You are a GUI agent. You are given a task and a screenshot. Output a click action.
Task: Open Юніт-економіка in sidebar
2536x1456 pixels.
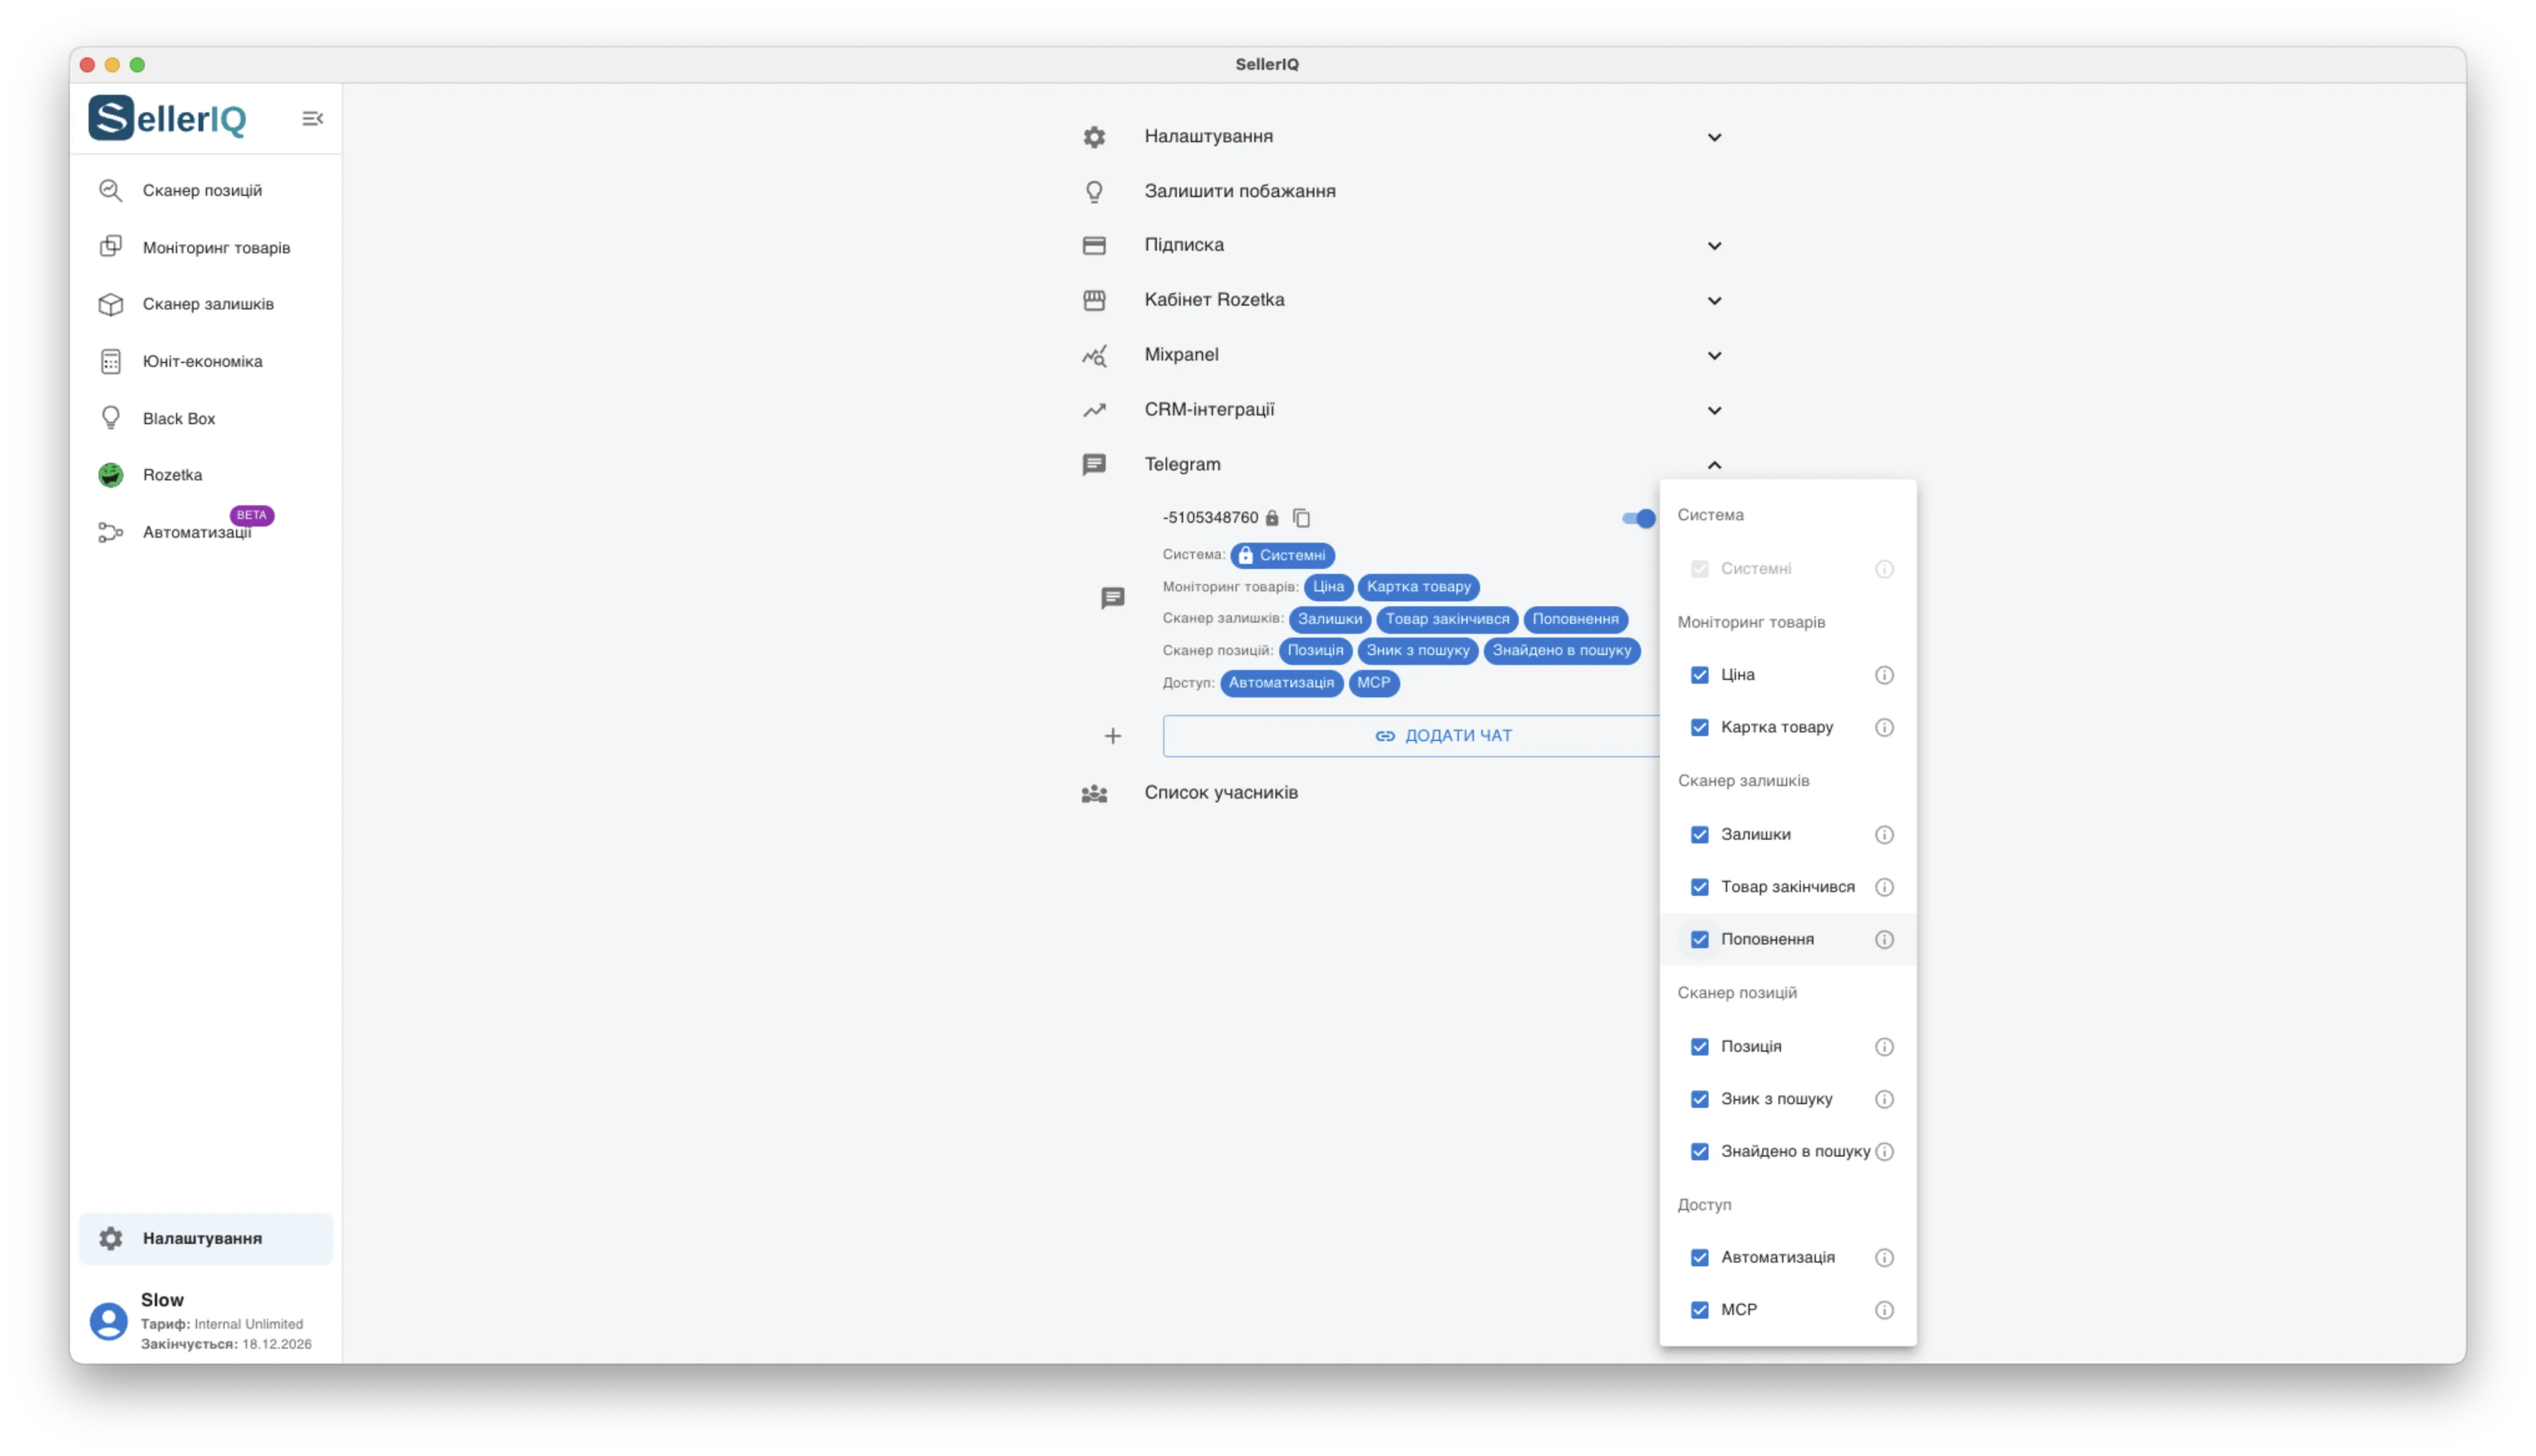tap(205, 361)
